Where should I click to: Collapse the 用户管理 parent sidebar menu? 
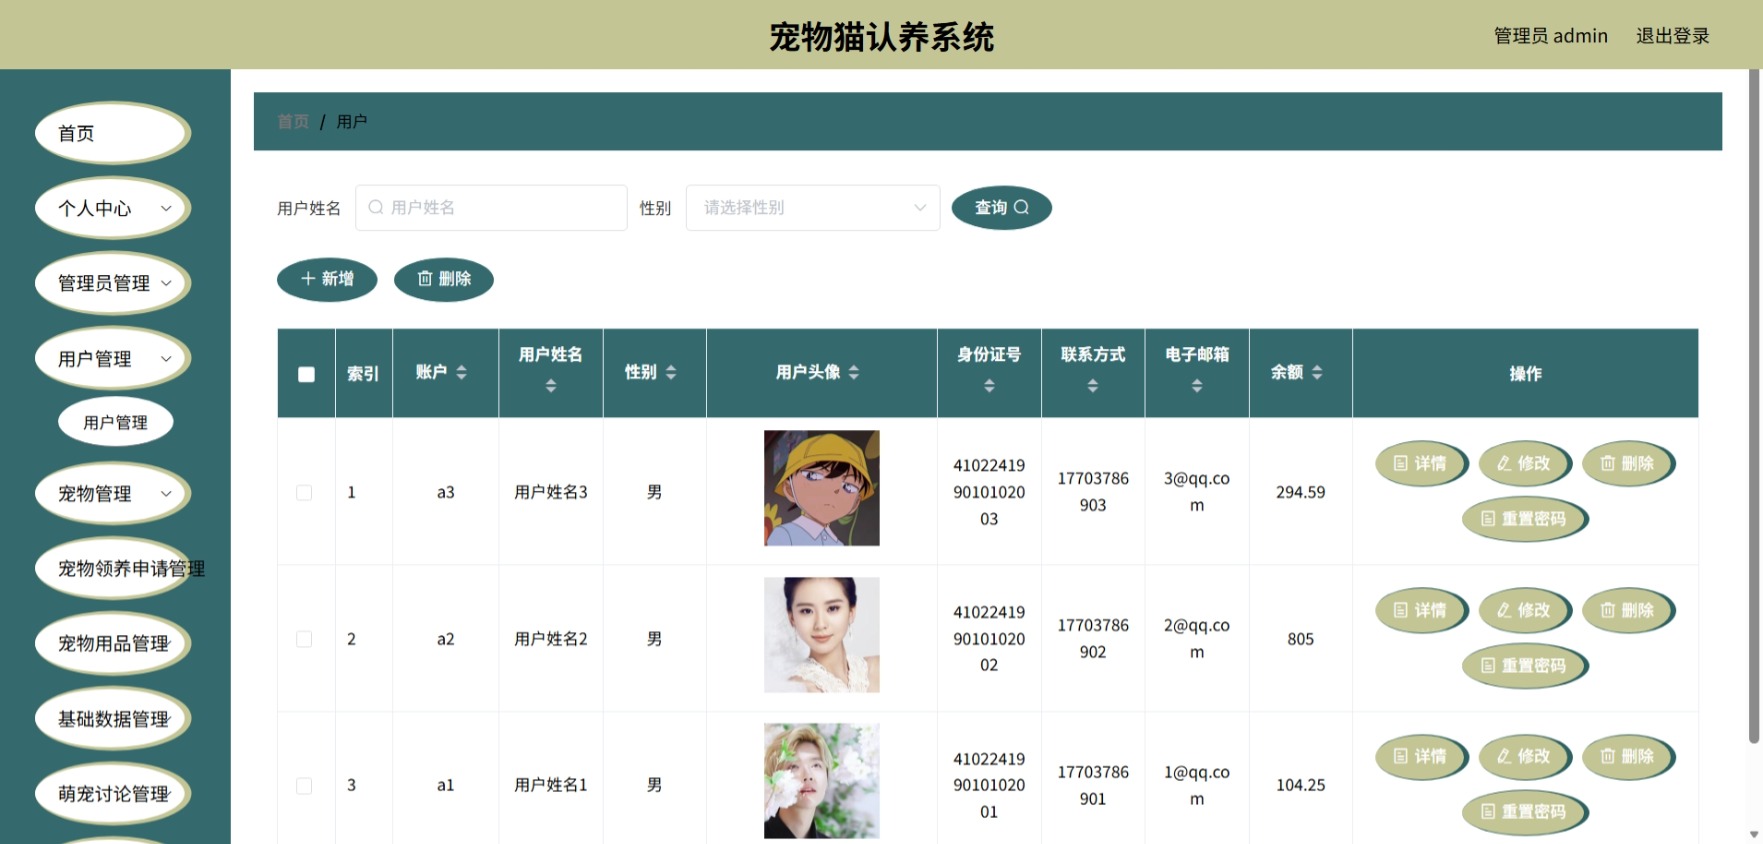point(113,358)
